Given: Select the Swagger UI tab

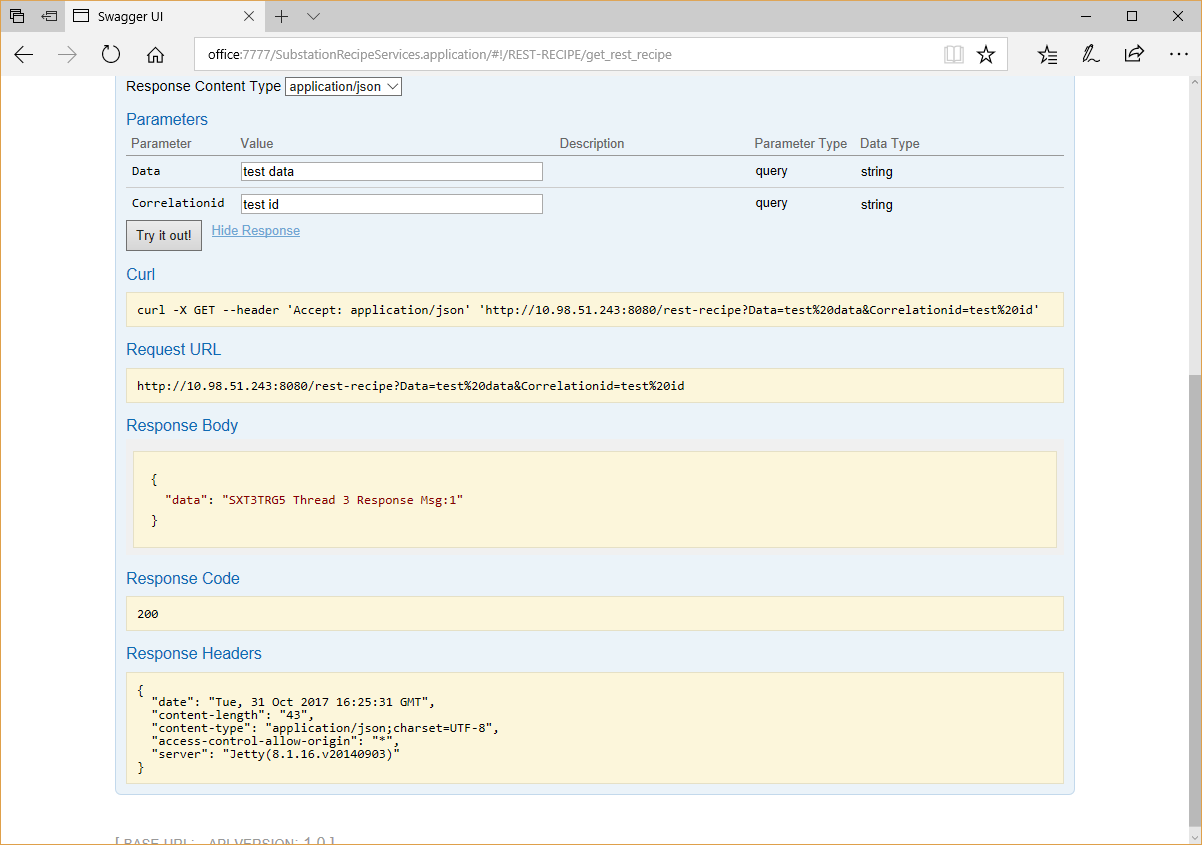Looking at the screenshot, I should (x=150, y=17).
